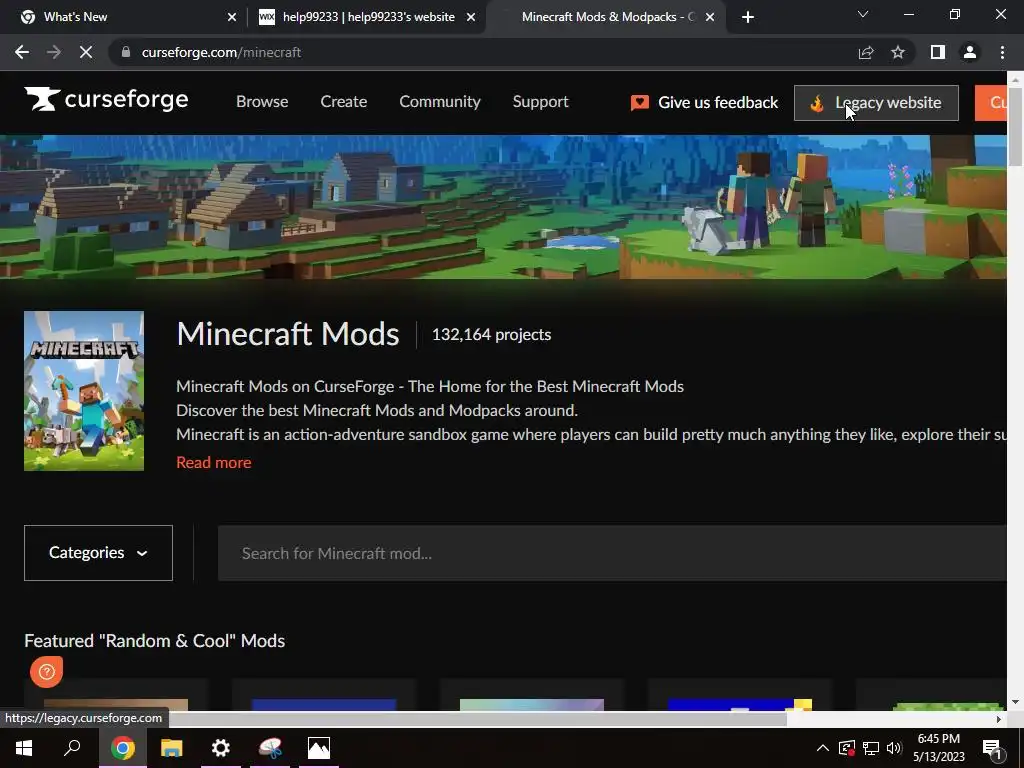Screen dimensions: 1024x768
Task: Click Read more link
Action: [x=214, y=462]
